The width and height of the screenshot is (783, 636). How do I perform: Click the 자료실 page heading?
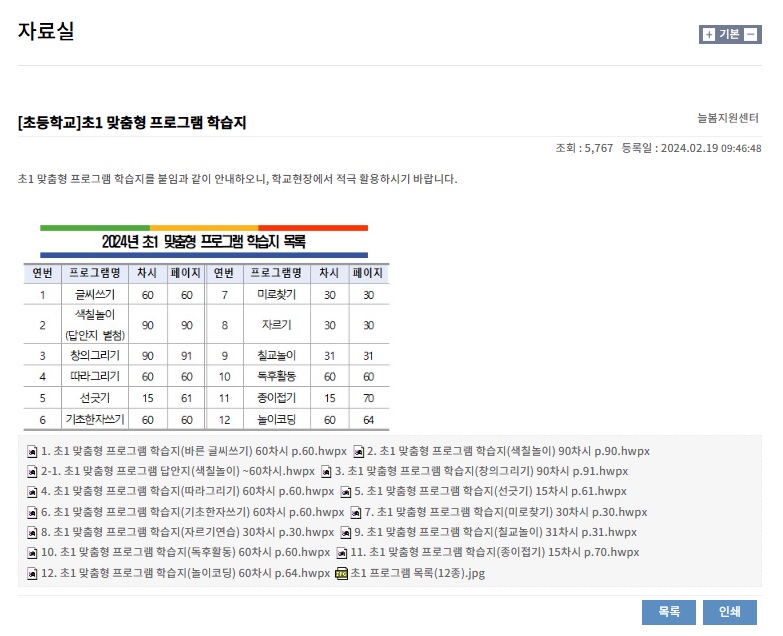[x=46, y=31]
